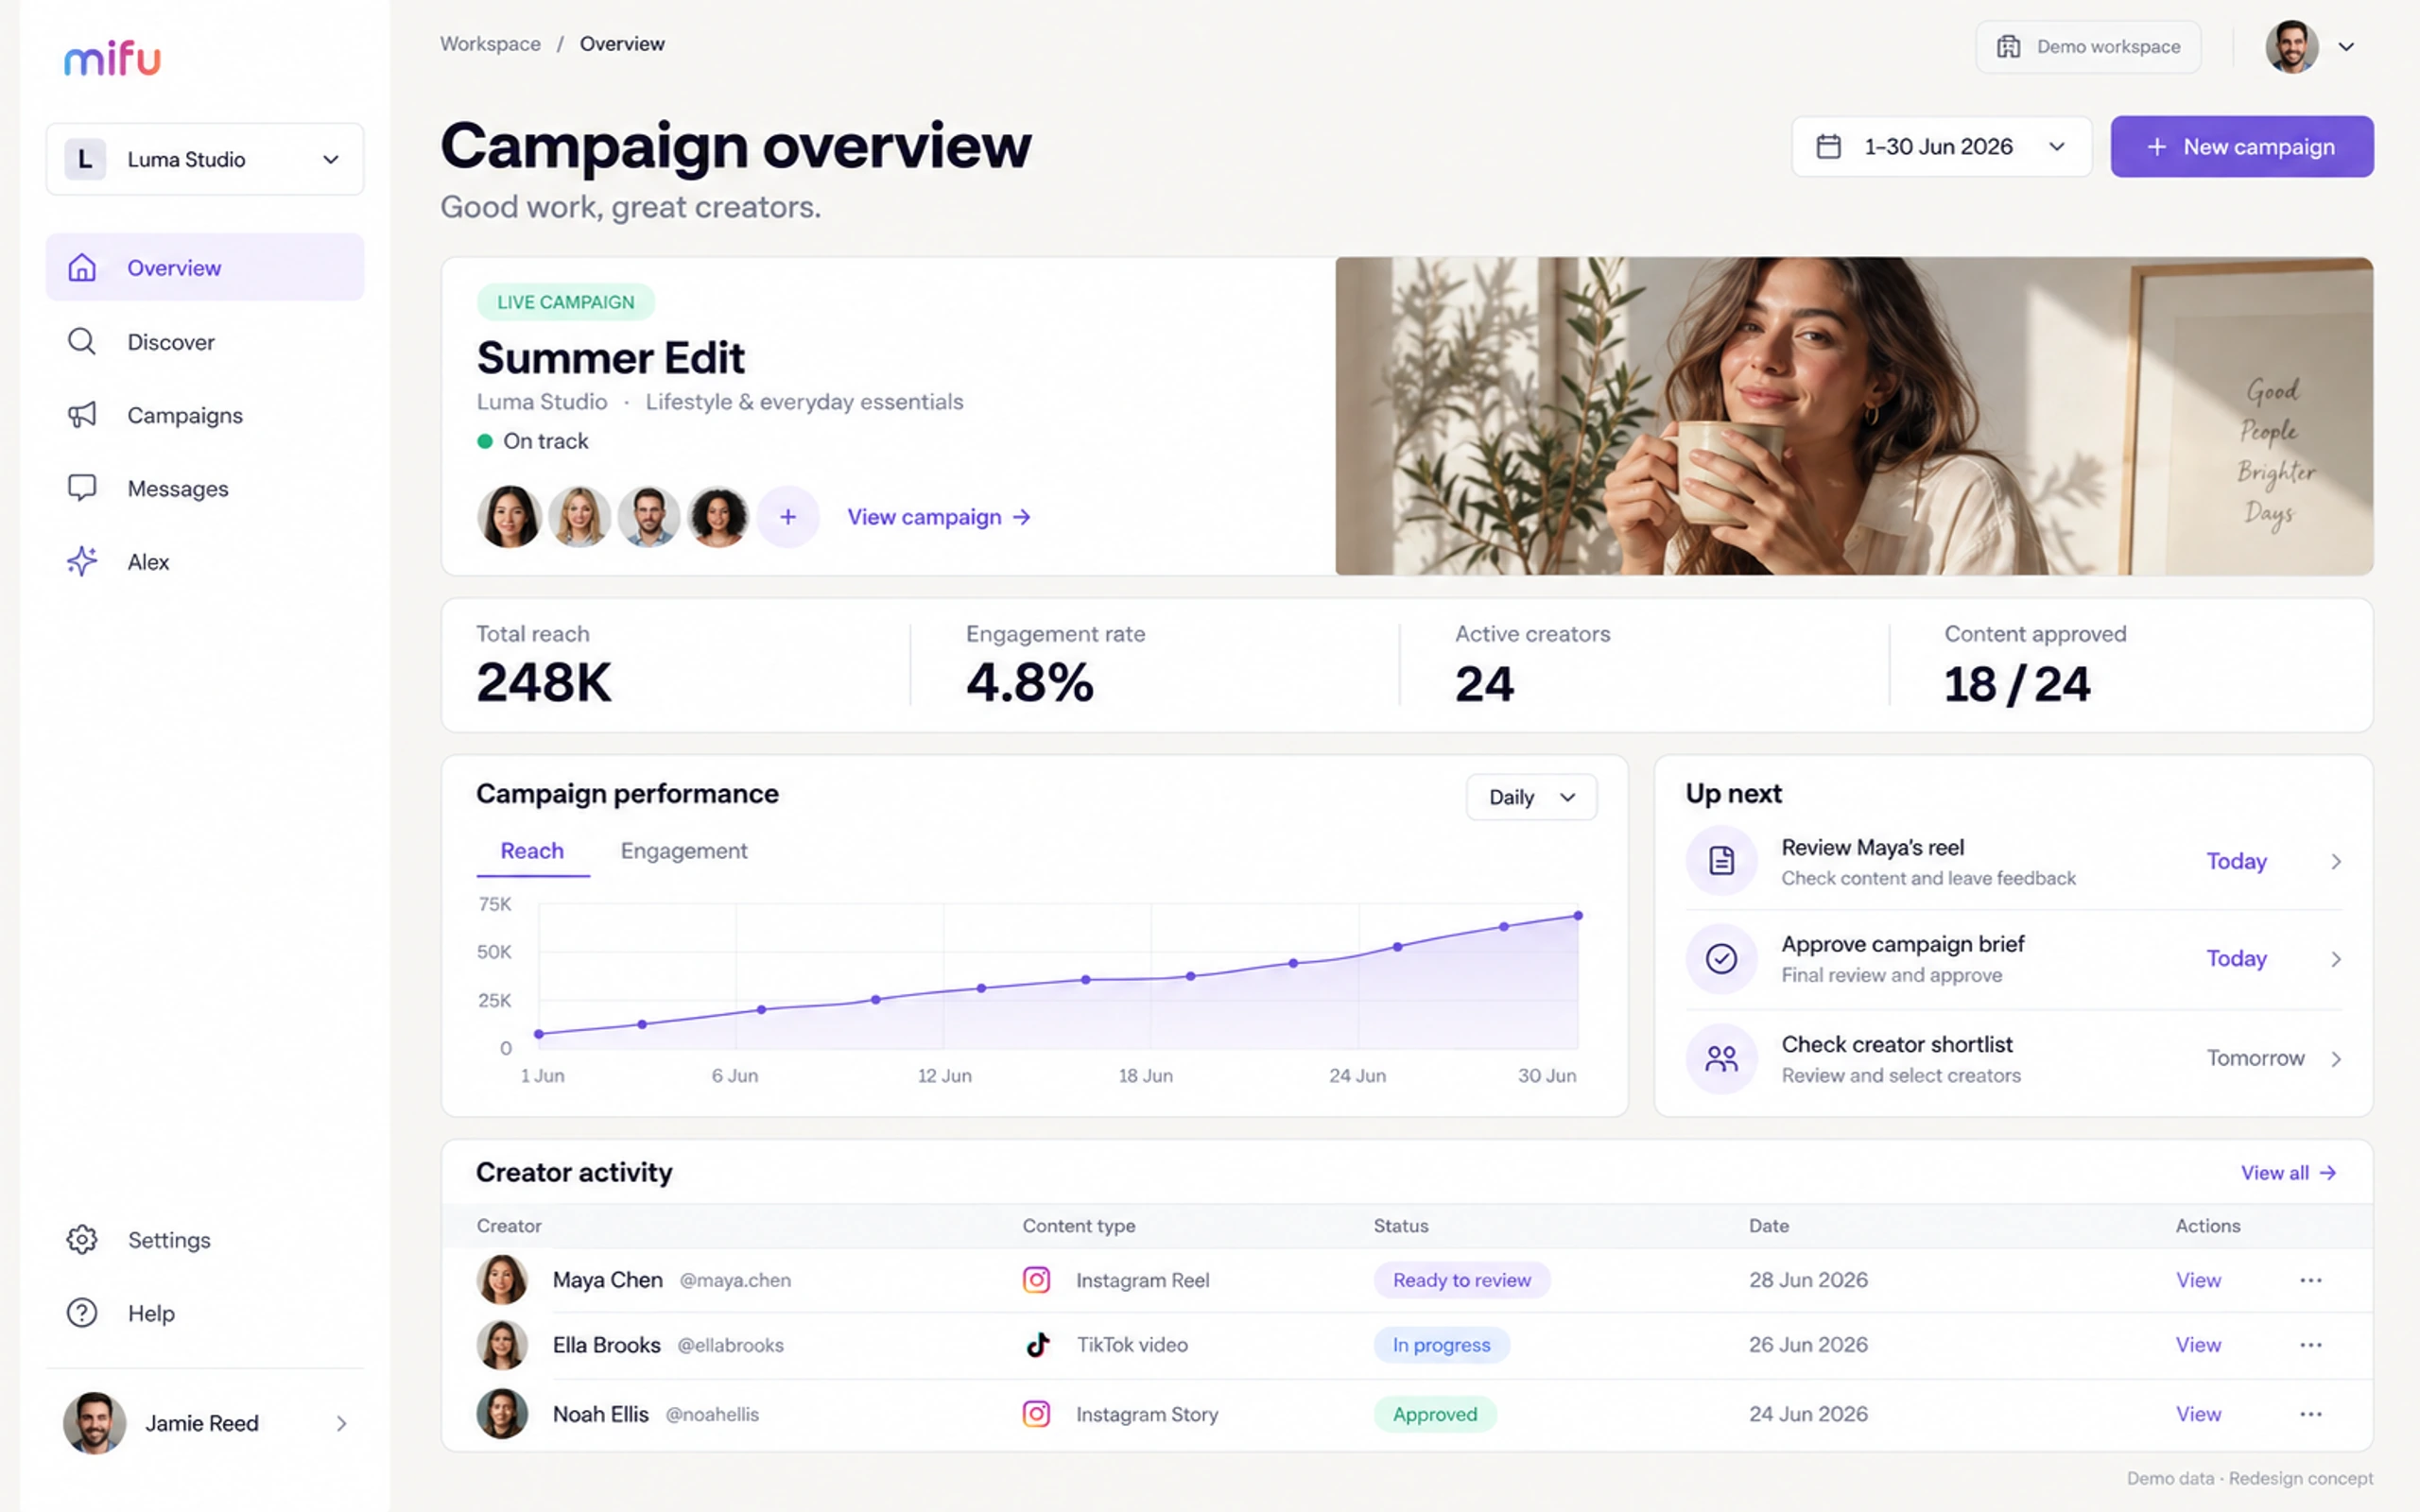Click the Messages chat bubble icon
This screenshot has height=1512, width=2420.
click(x=82, y=488)
